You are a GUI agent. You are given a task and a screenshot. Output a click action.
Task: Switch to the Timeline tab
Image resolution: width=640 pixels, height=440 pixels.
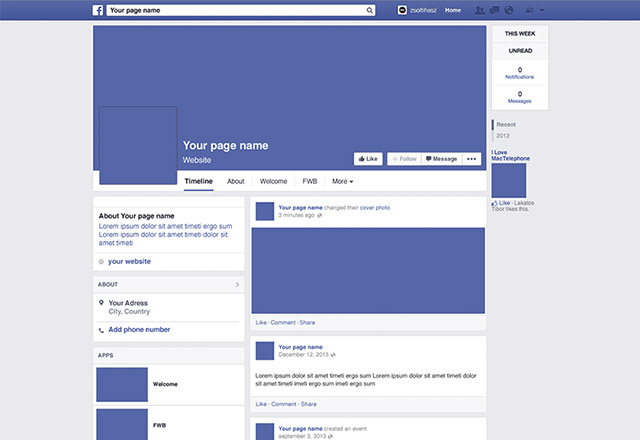pyautogui.click(x=199, y=181)
